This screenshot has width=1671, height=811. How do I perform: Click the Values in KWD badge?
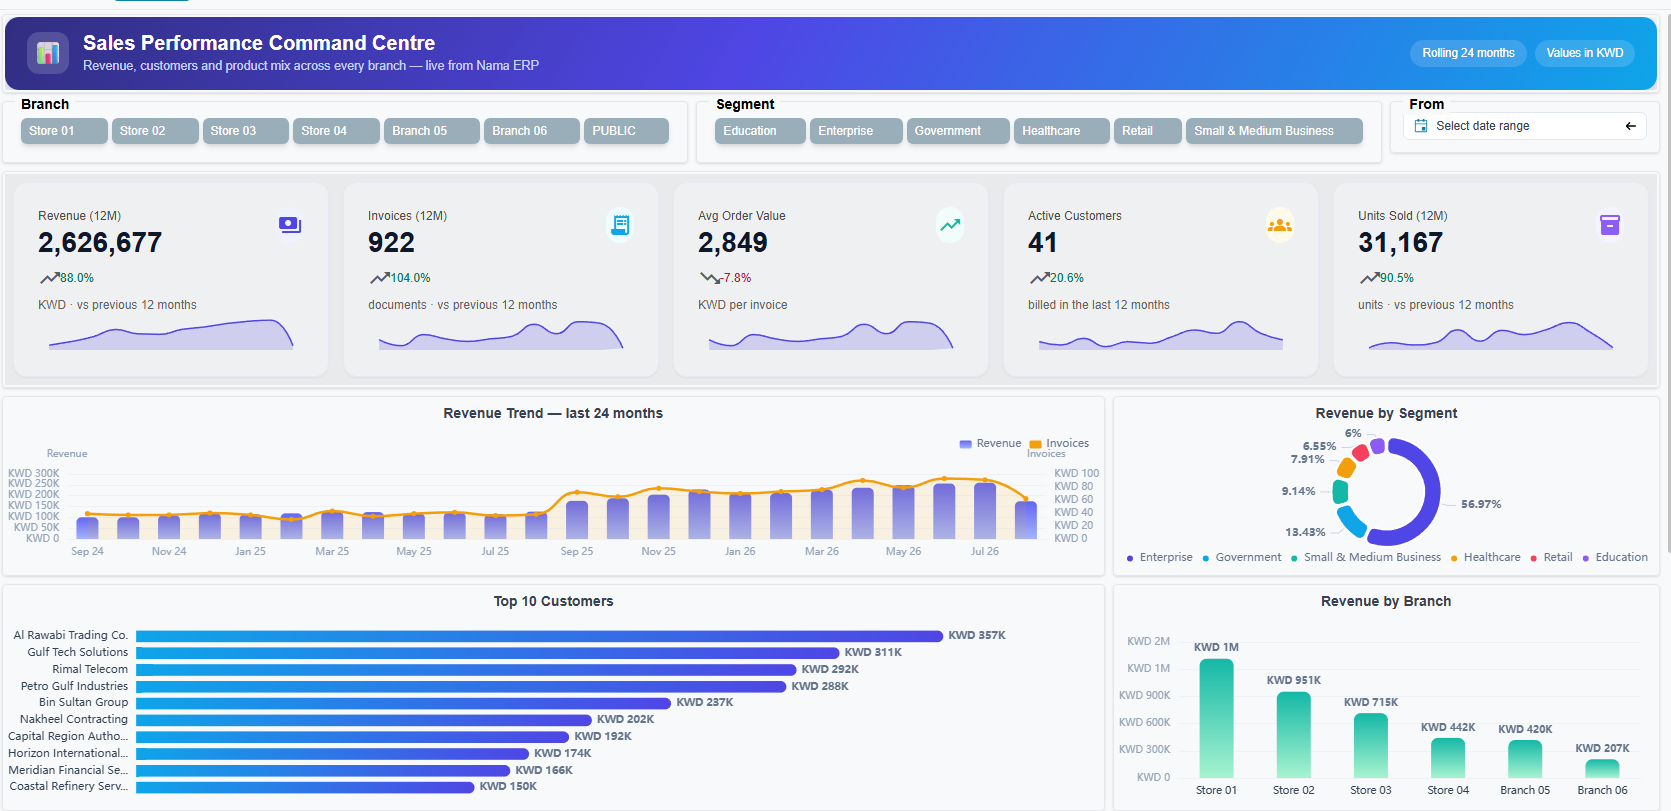pyautogui.click(x=1584, y=53)
